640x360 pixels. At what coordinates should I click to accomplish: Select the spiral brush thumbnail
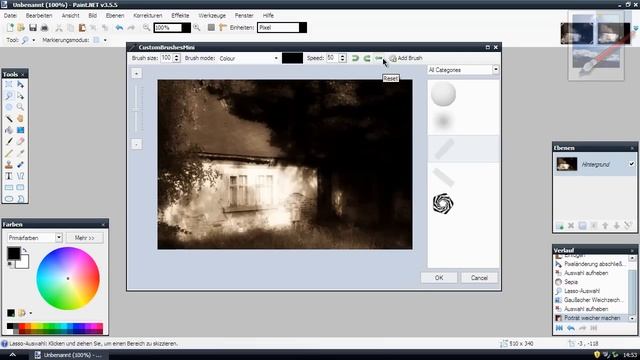[443, 203]
